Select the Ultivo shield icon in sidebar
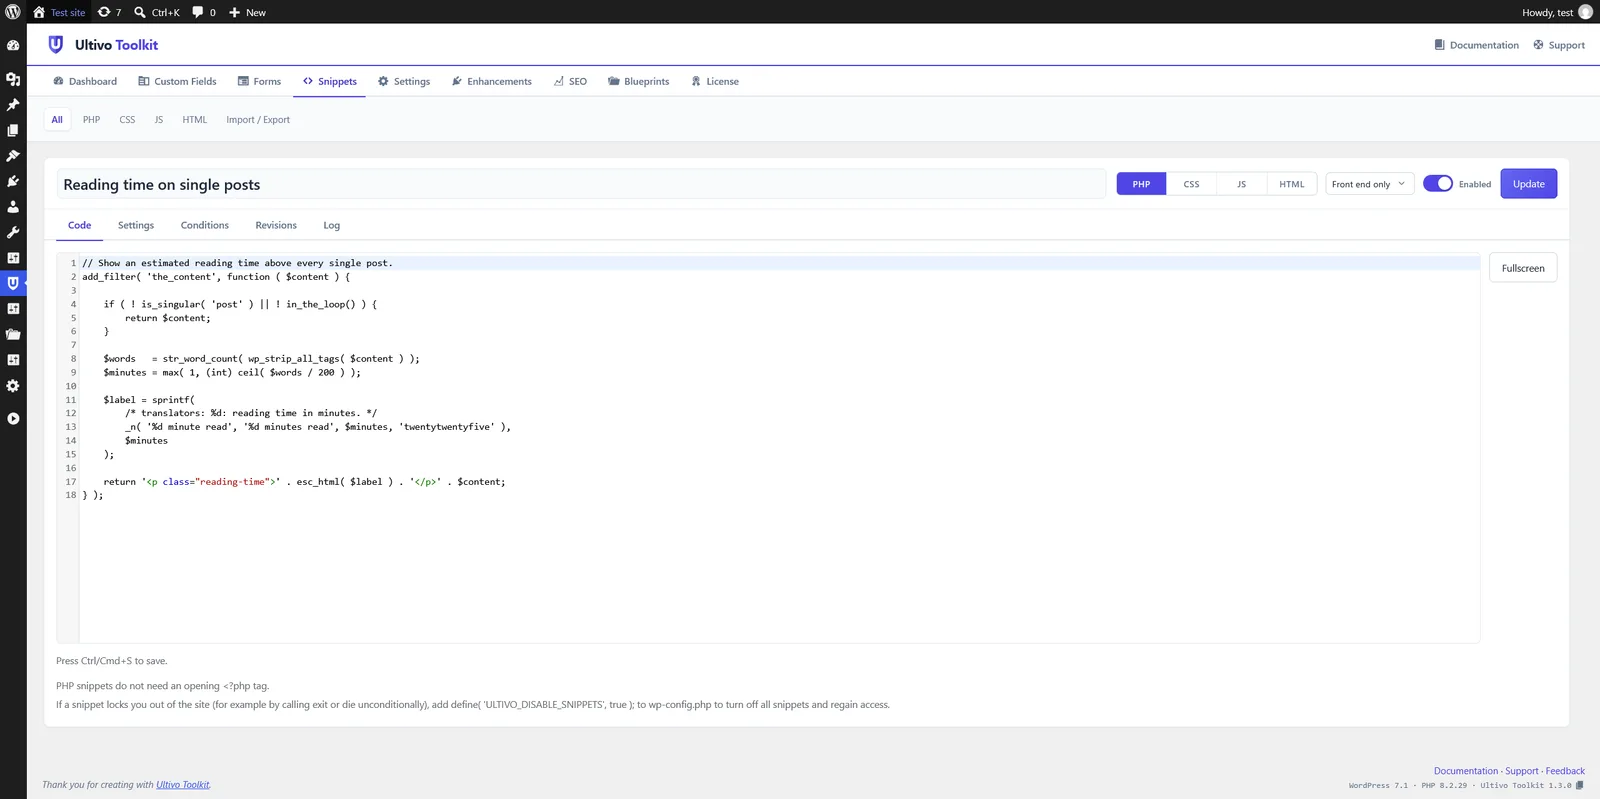The width and height of the screenshot is (1600, 799). (13, 283)
